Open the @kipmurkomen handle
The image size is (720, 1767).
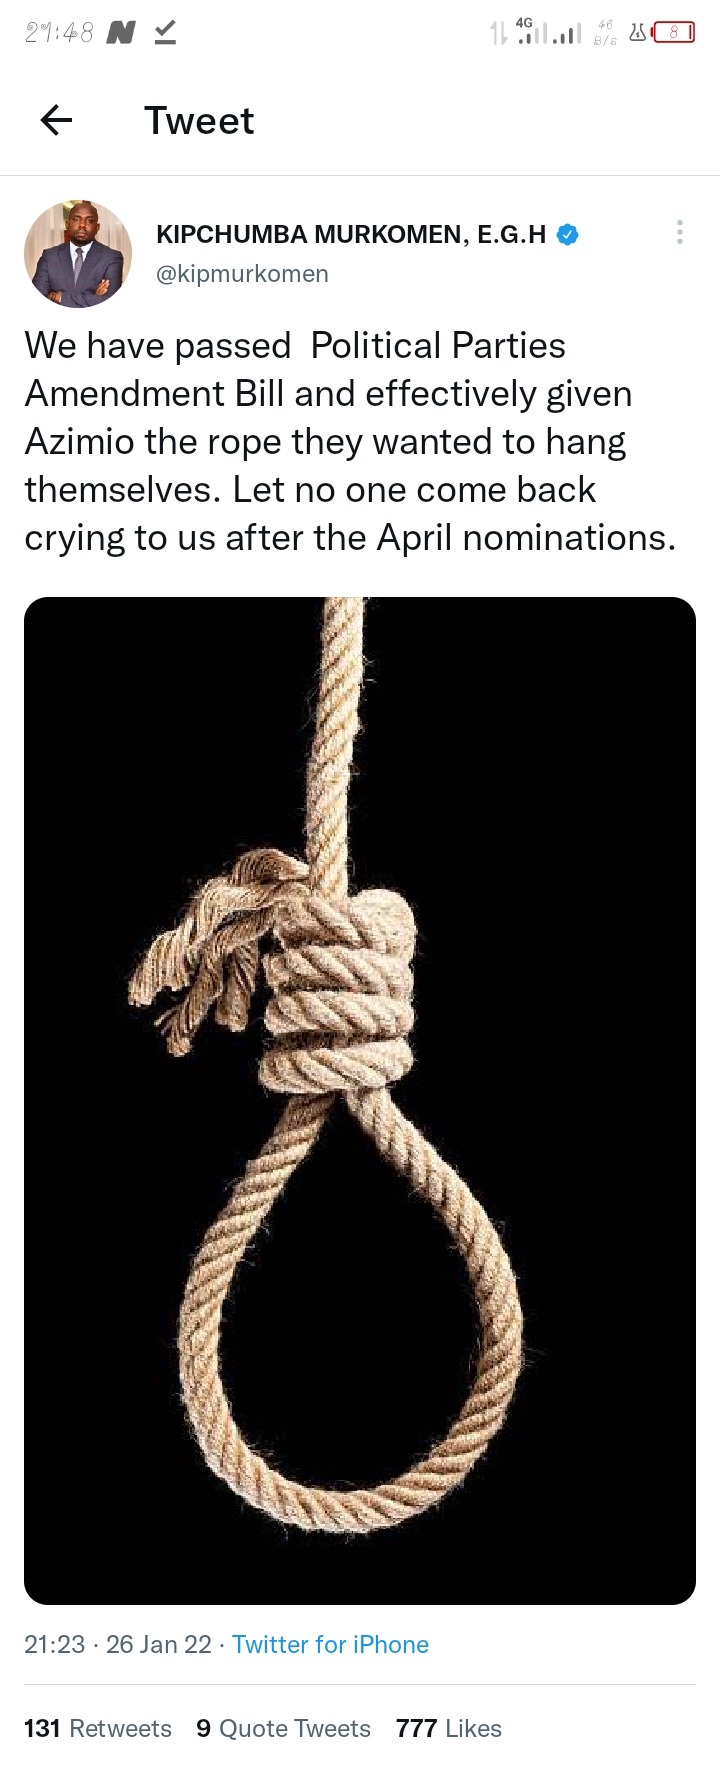(x=242, y=274)
